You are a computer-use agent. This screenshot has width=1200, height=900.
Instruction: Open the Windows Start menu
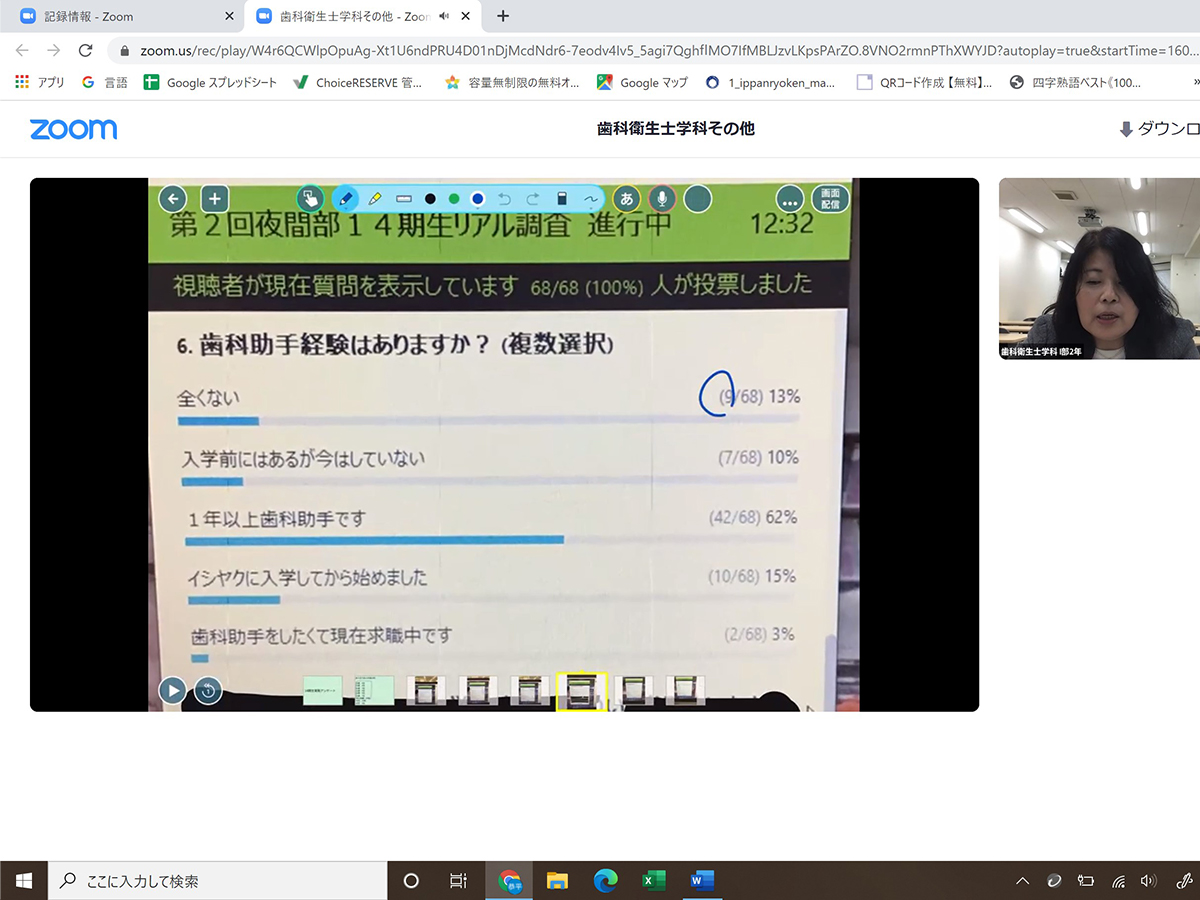(x=24, y=881)
